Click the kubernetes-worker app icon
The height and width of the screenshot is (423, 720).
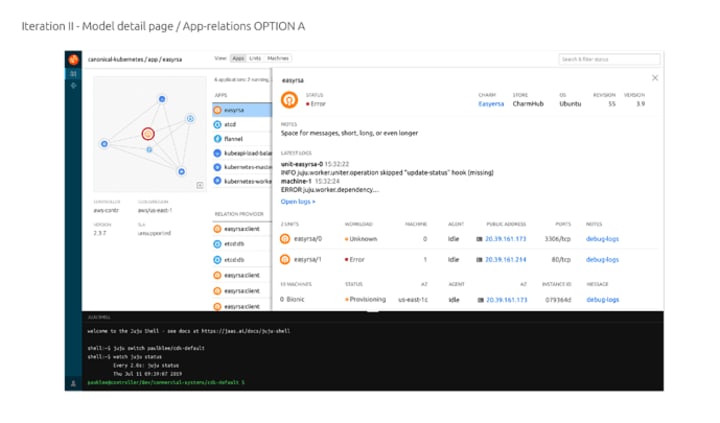click(218, 181)
